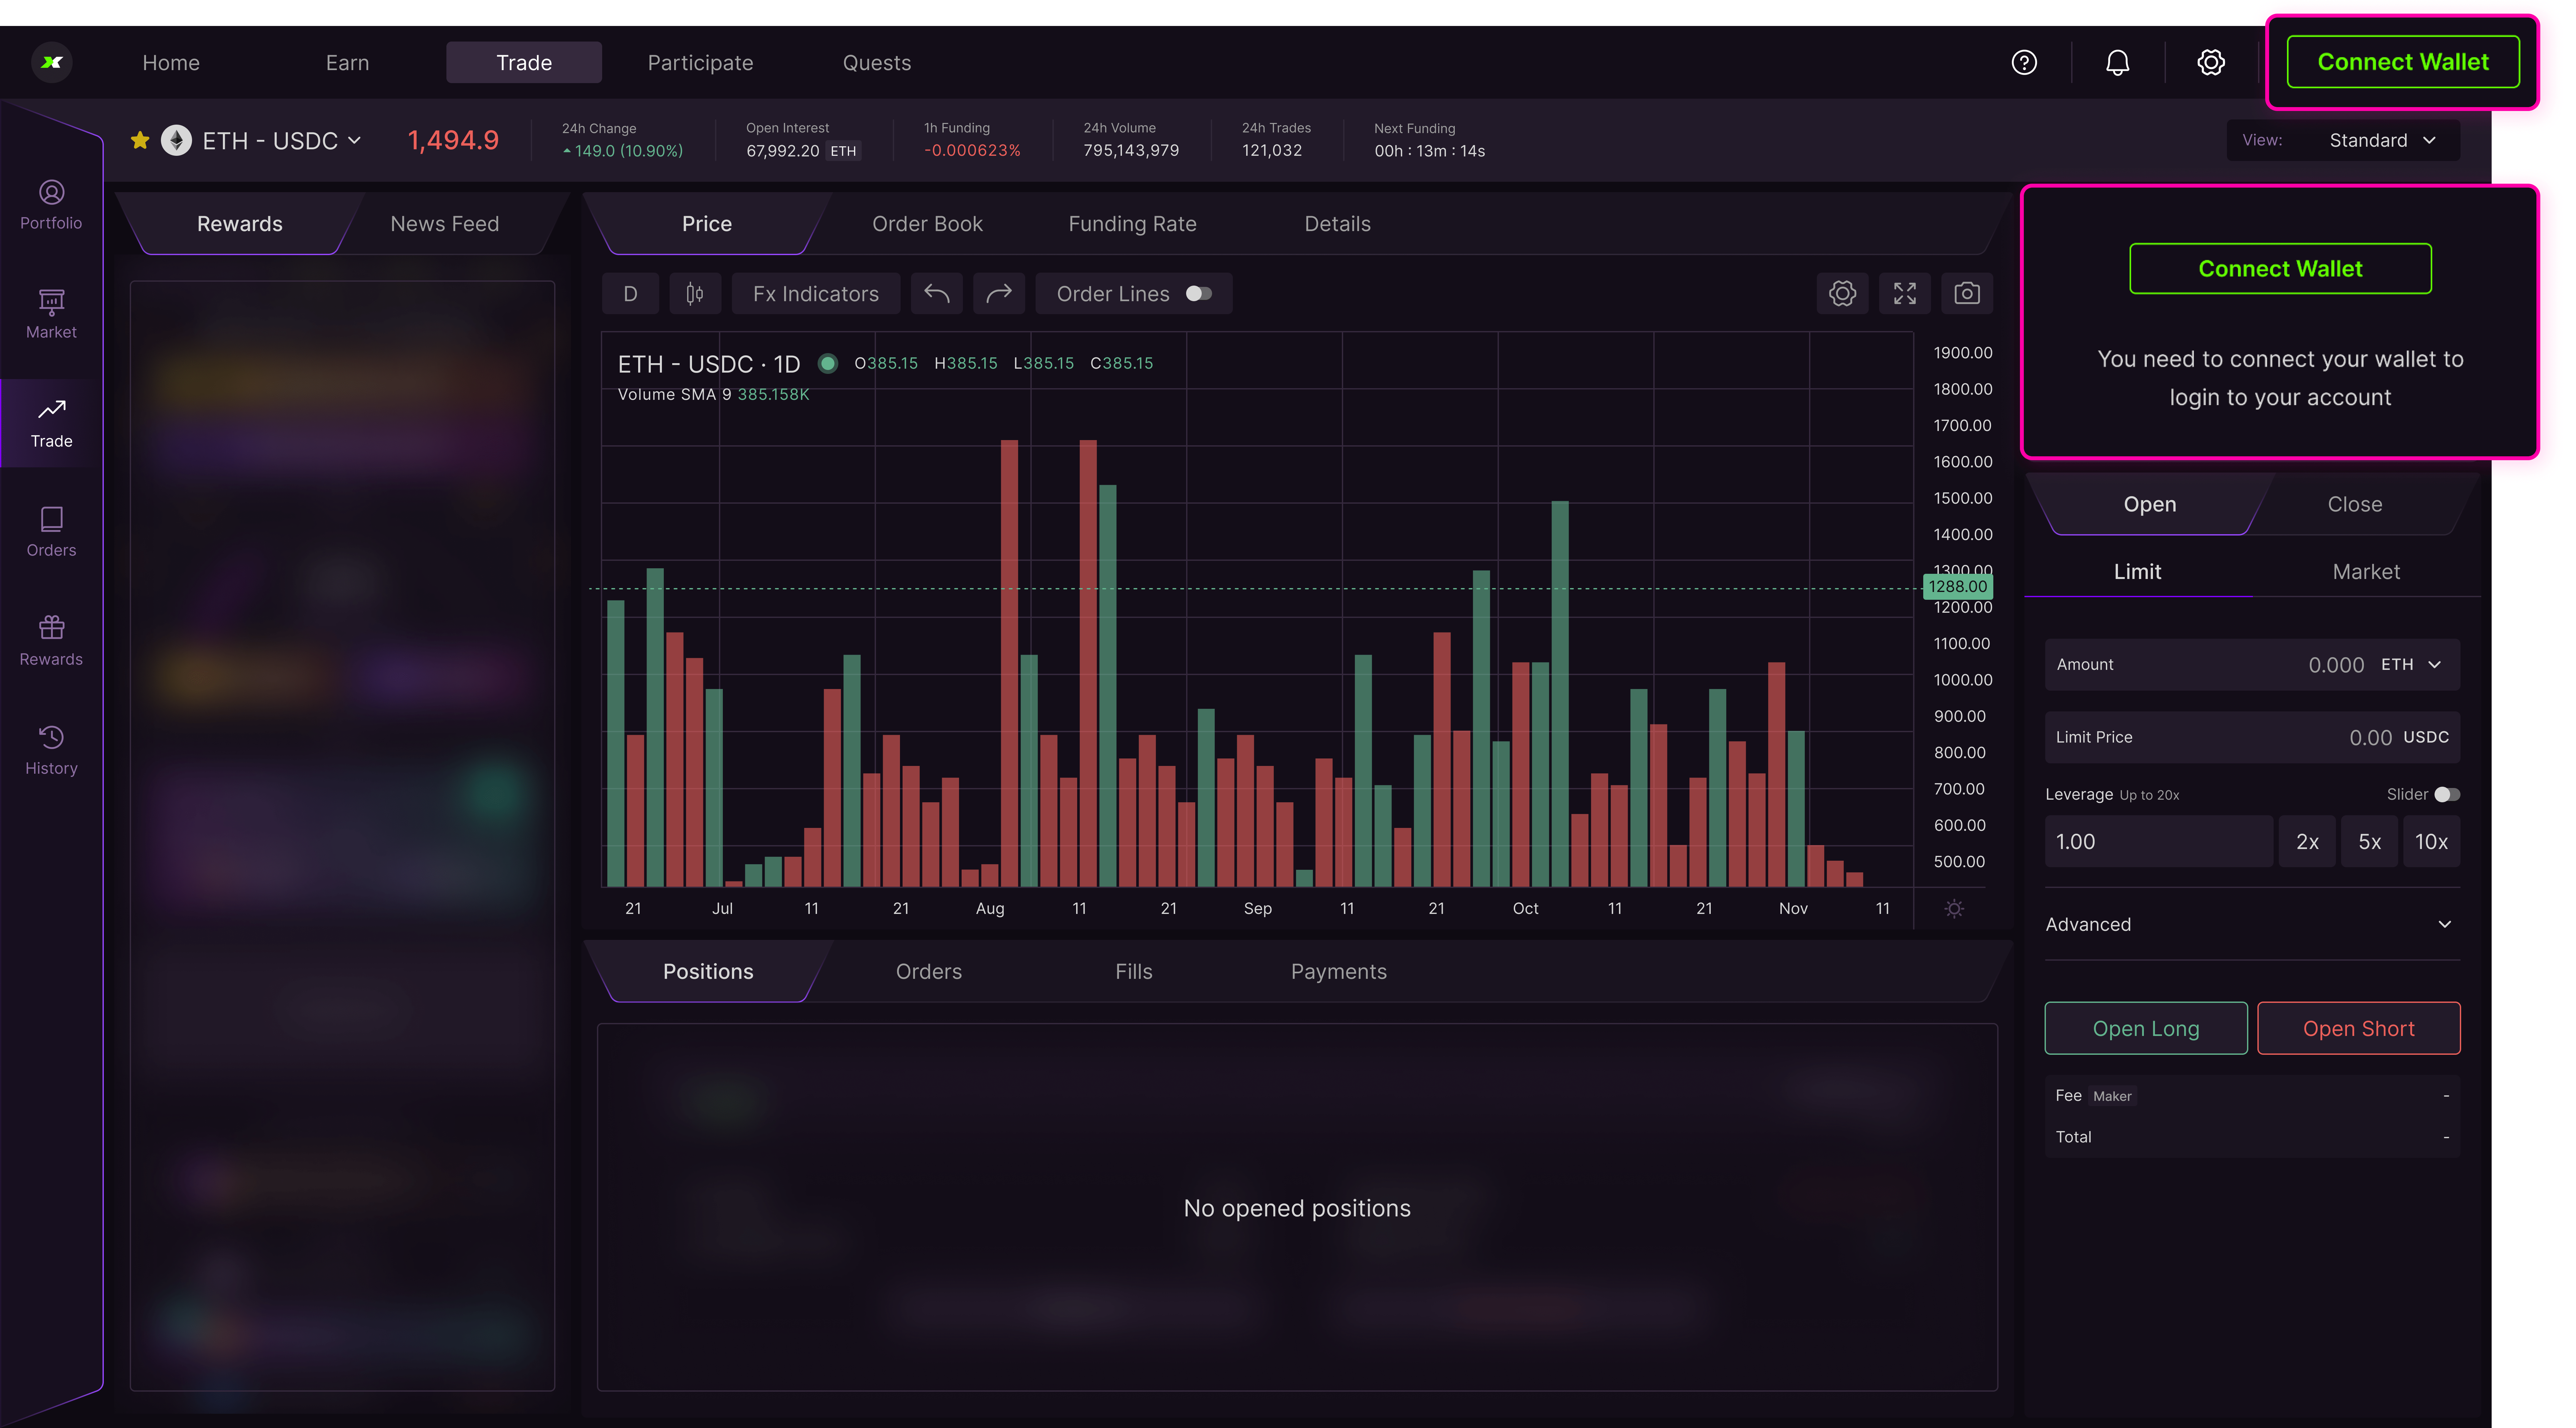Viewport: 2576px width, 1428px height.
Task: Select the D timeframe button
Action: (630, 294)
